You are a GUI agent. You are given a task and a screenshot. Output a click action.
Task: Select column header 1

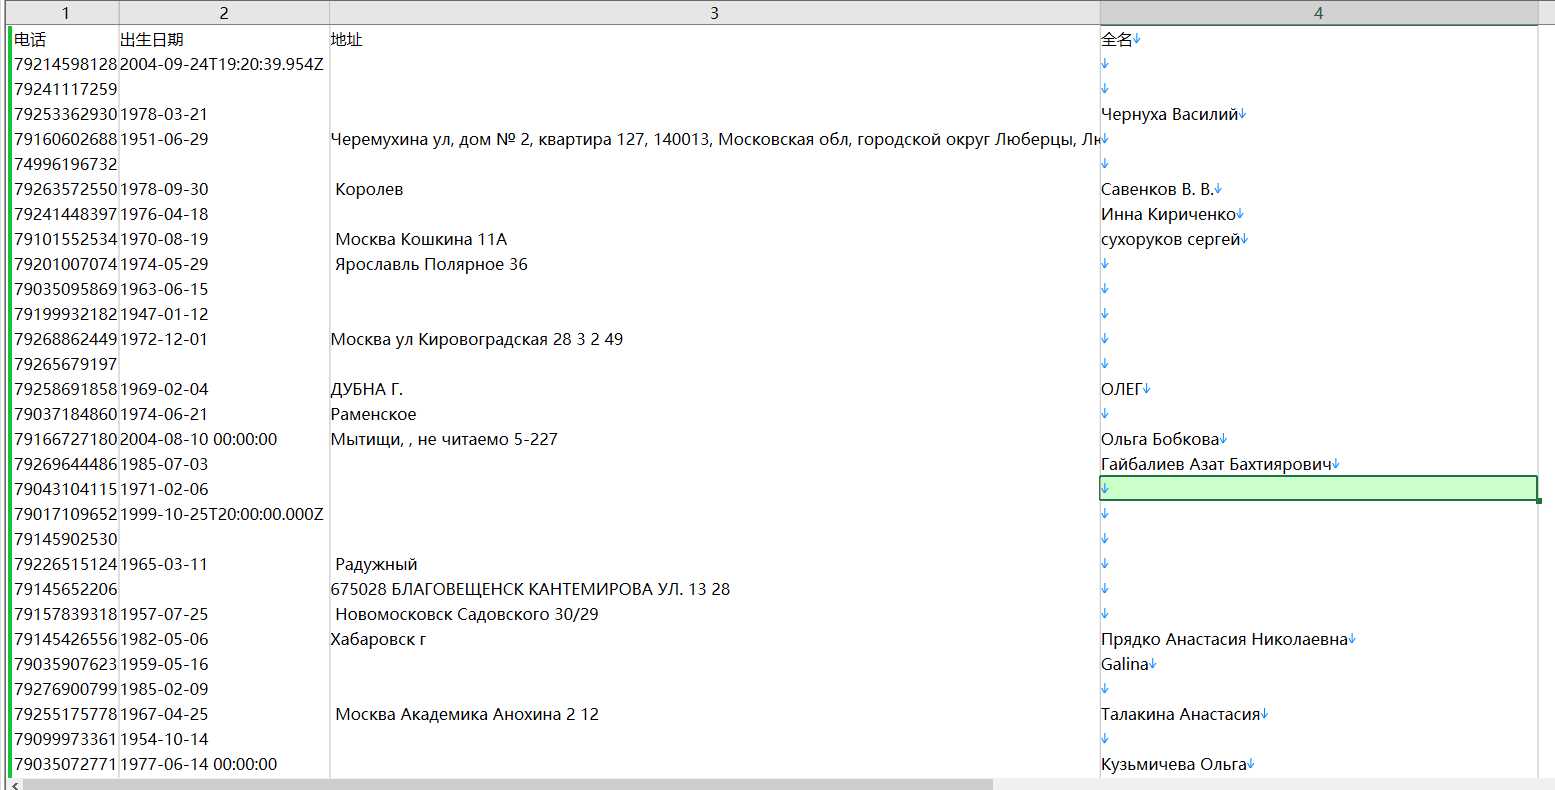[x=66, y=13]
